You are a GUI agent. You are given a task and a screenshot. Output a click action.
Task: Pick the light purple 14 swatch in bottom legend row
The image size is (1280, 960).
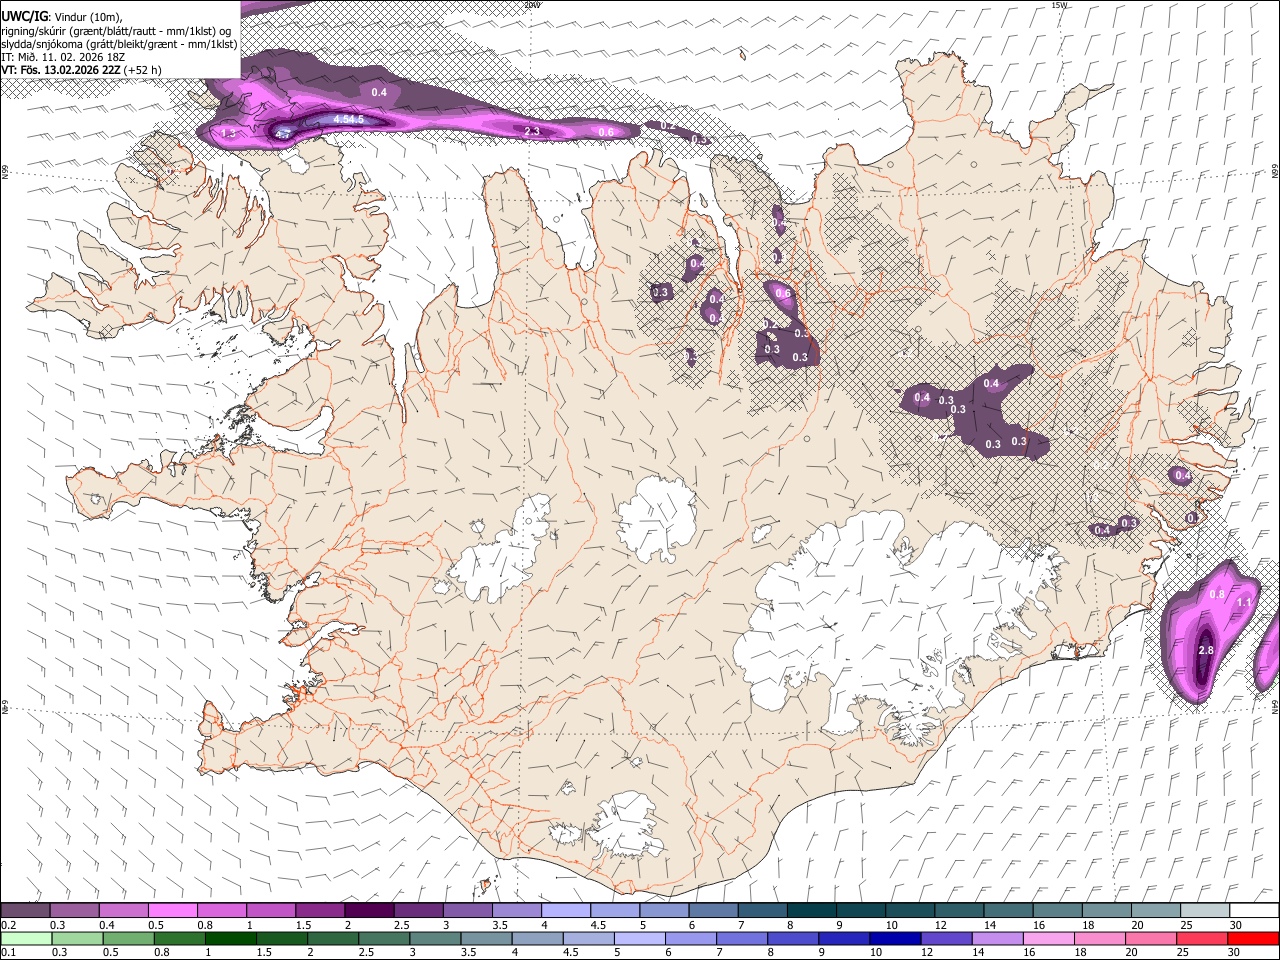point(997,938)
